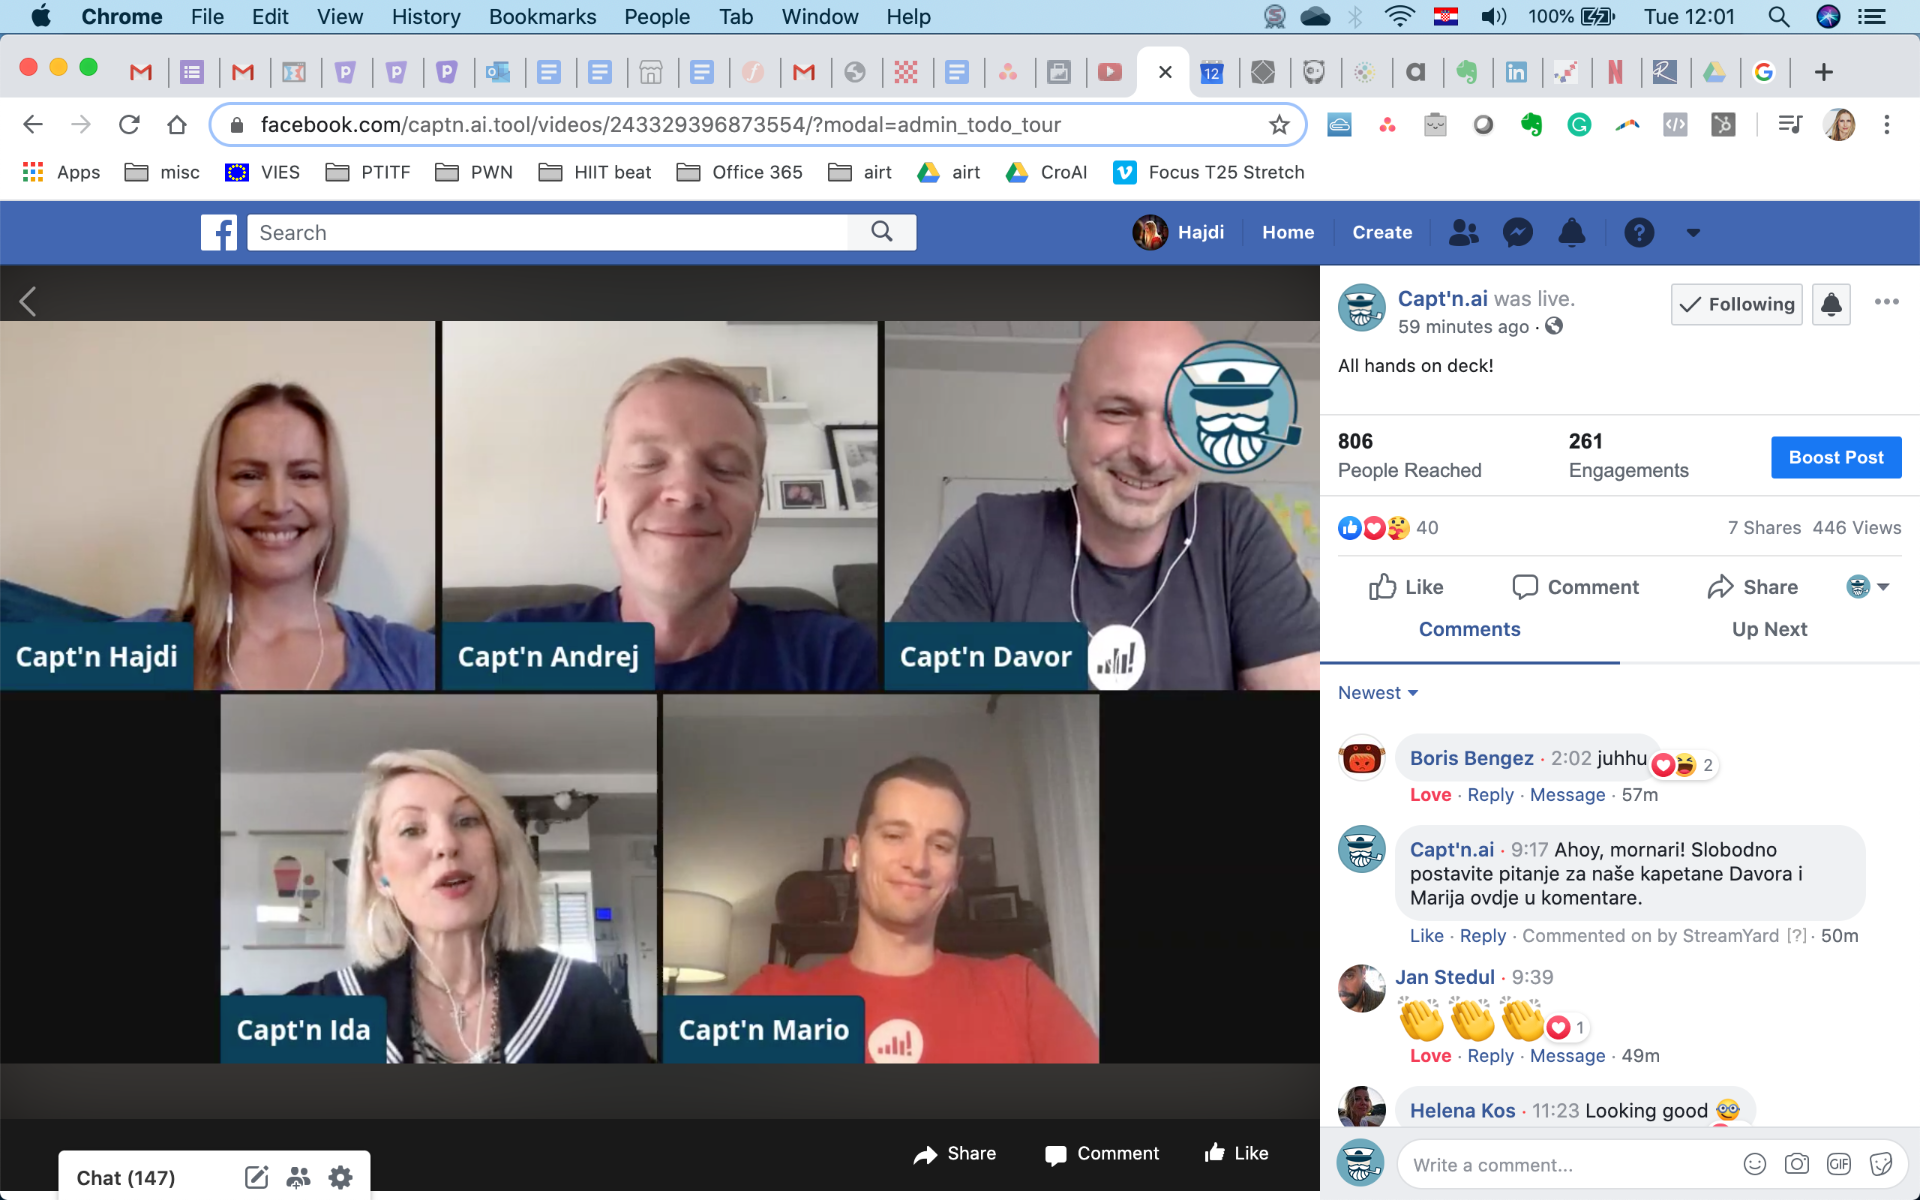1920x1200 pixels.
Task: Click Share button in side panel
Action: click(1752, 587)
